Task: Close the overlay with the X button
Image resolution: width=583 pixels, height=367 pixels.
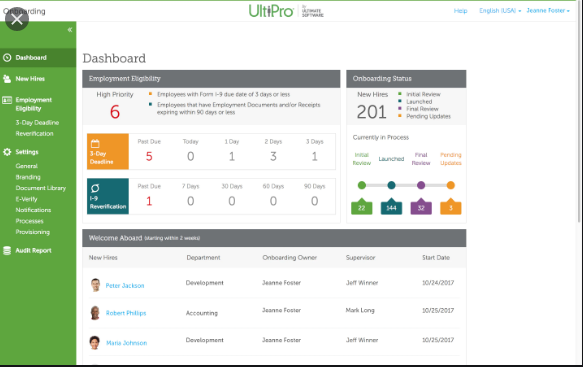Action: click(x=17, y=19)
